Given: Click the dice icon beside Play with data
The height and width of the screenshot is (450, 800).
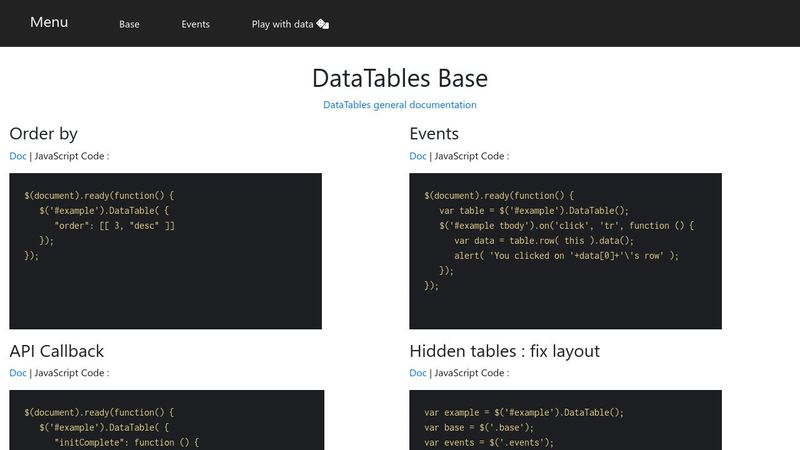Looking at the screenshot, I should click(x=322, y=24).
